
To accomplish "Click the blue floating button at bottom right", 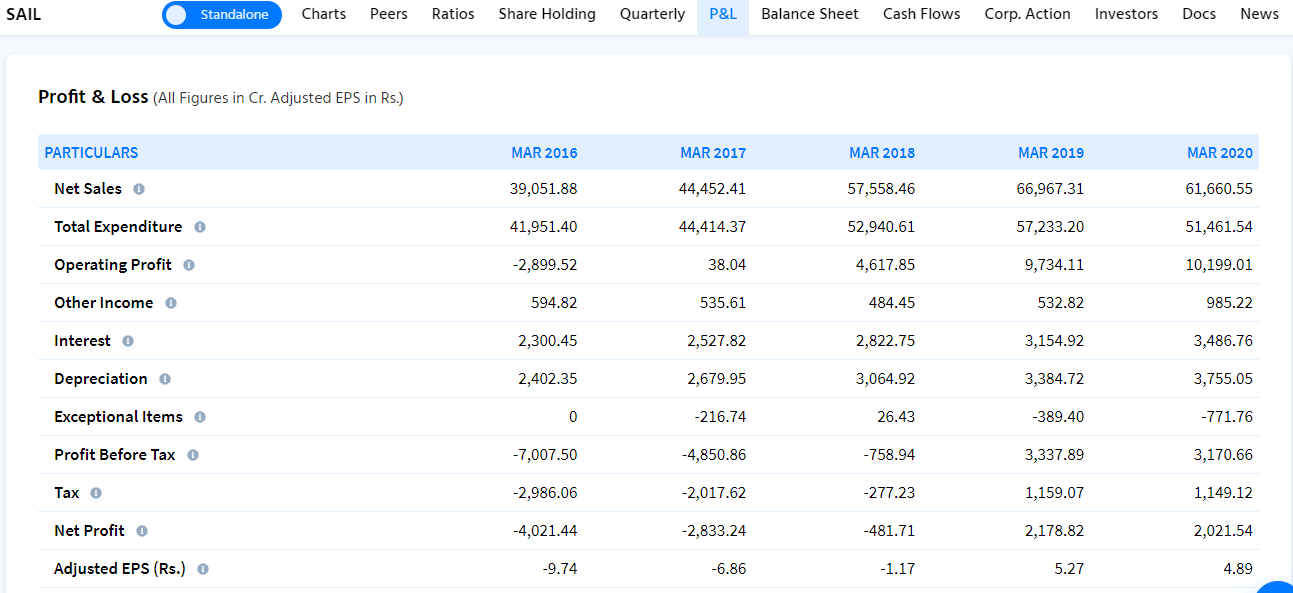I will (1274, 588).
